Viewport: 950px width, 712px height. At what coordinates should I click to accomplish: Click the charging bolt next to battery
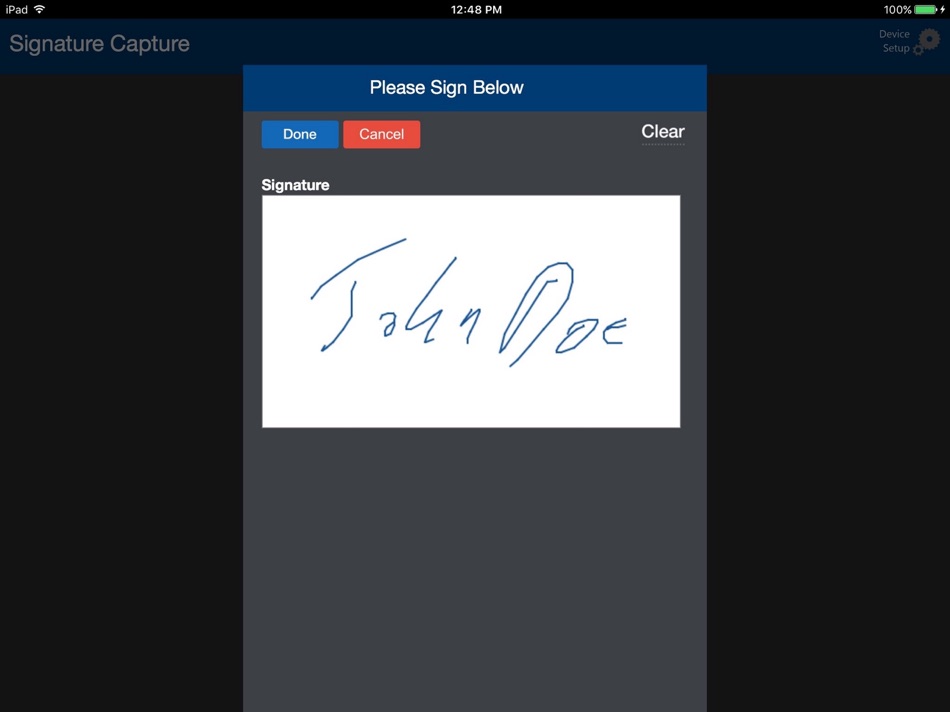click(943, 9)
